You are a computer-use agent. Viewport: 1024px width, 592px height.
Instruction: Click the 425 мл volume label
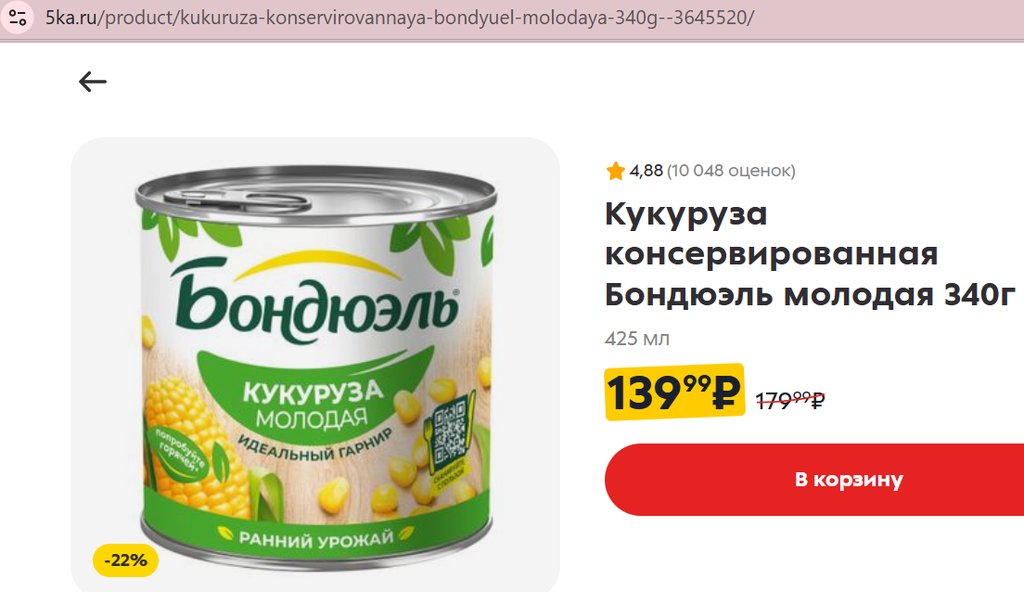637,338
